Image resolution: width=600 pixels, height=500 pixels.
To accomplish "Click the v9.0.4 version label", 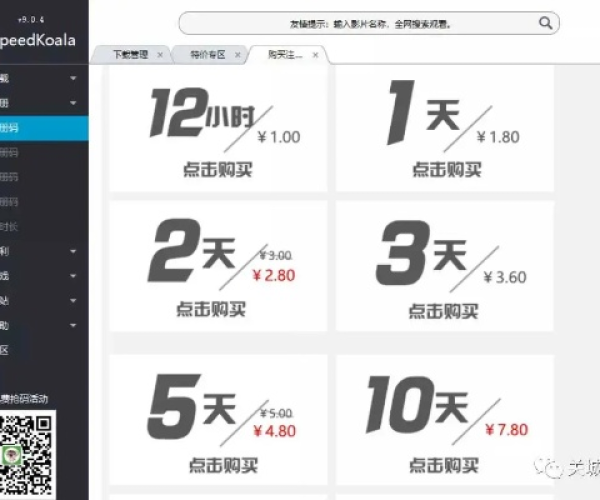I will pos(31,20).
